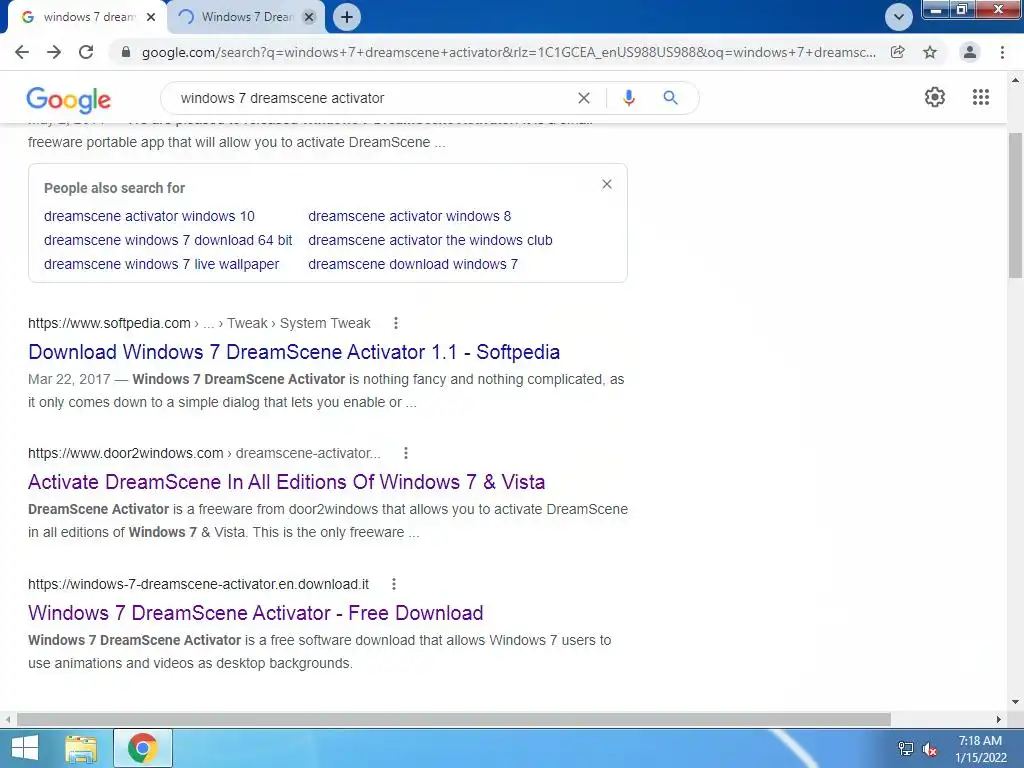Image resolution: width=1024 pixels, height=768 pixels.
Task: Start voice search with the microphone
Action: coord(628,98)
